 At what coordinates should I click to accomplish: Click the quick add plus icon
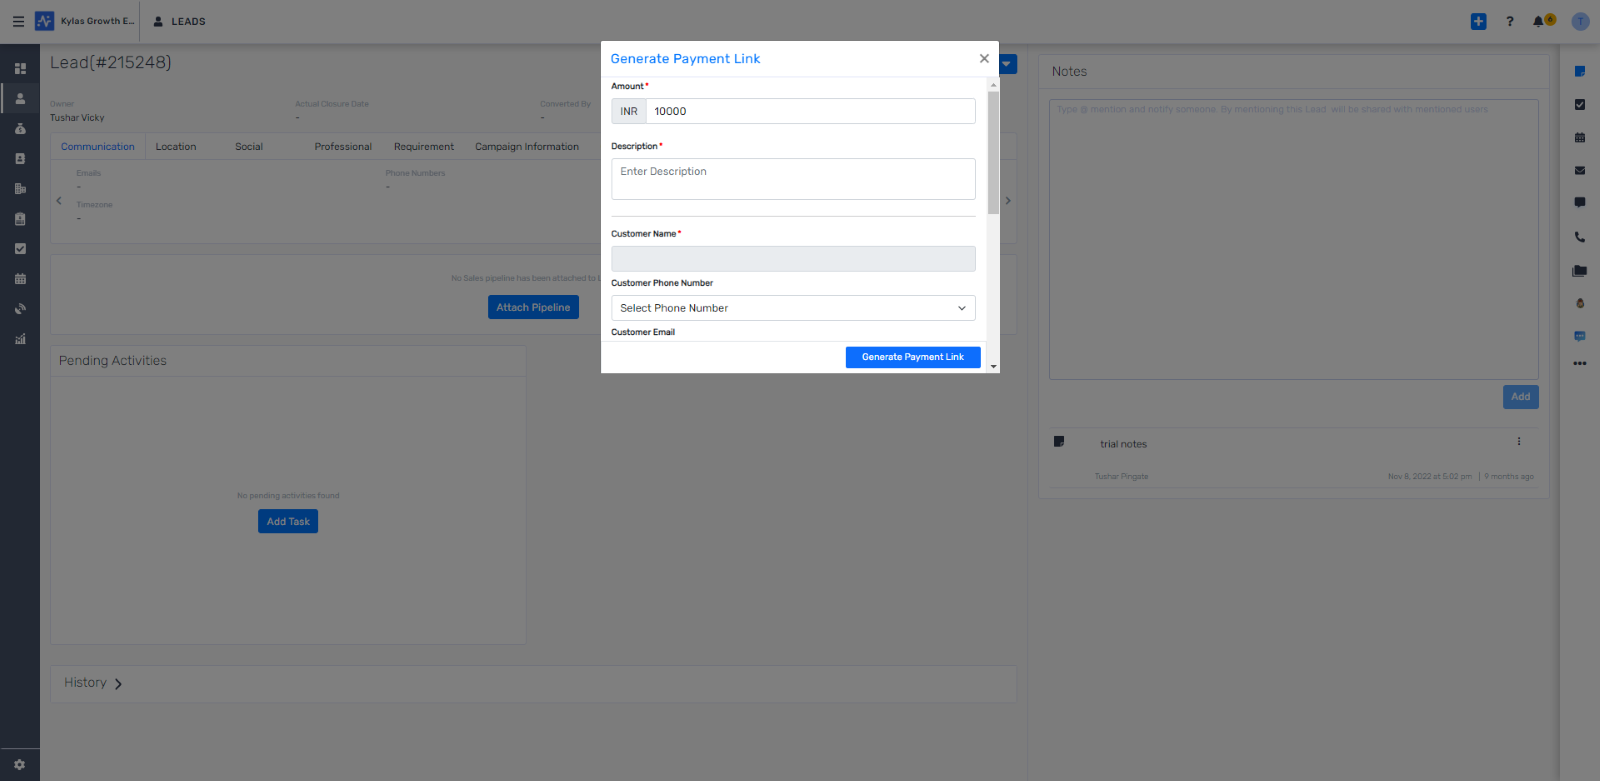click(x=1478, y=21)
